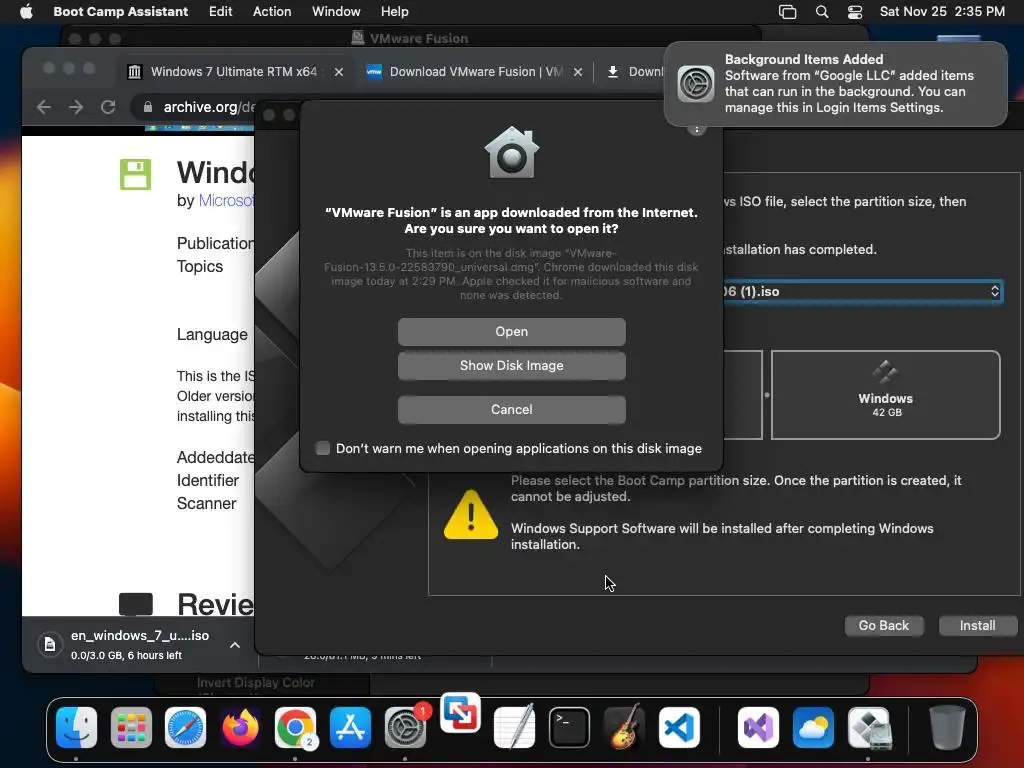Close the Download VMware Fusion tab
1024x768 pixels.
click(x=578, y=72)
